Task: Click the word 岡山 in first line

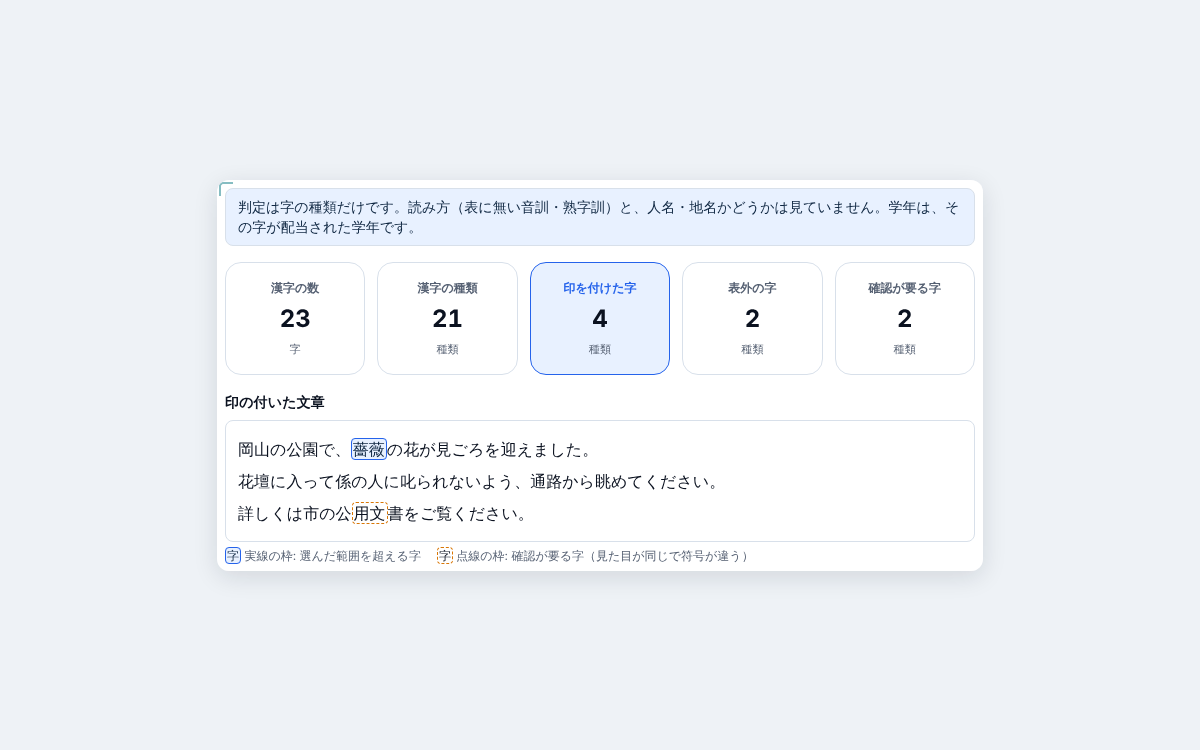Action: coord(254,449)
